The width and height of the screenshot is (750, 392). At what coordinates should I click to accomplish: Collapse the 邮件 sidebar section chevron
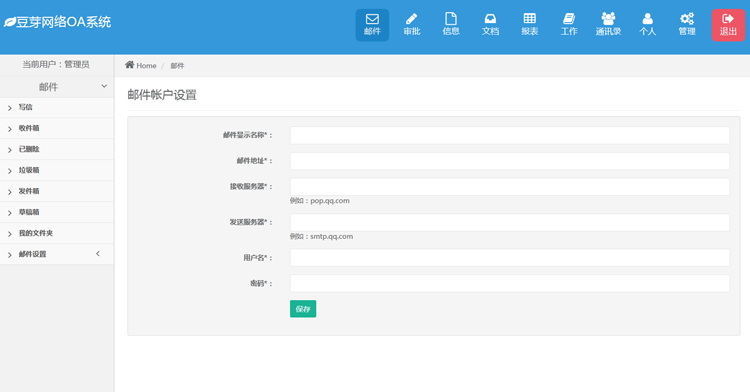point(104,86)
